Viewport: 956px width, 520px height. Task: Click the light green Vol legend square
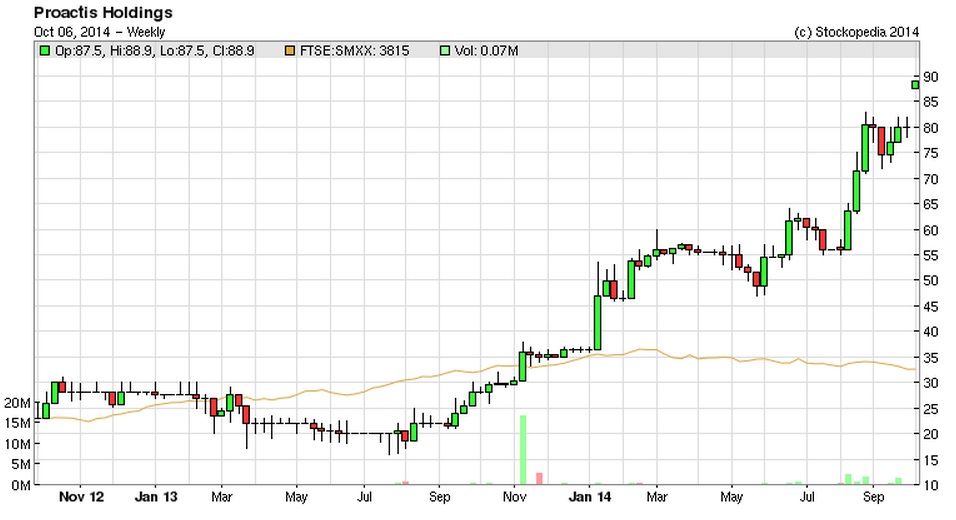(x=444, y=51)
